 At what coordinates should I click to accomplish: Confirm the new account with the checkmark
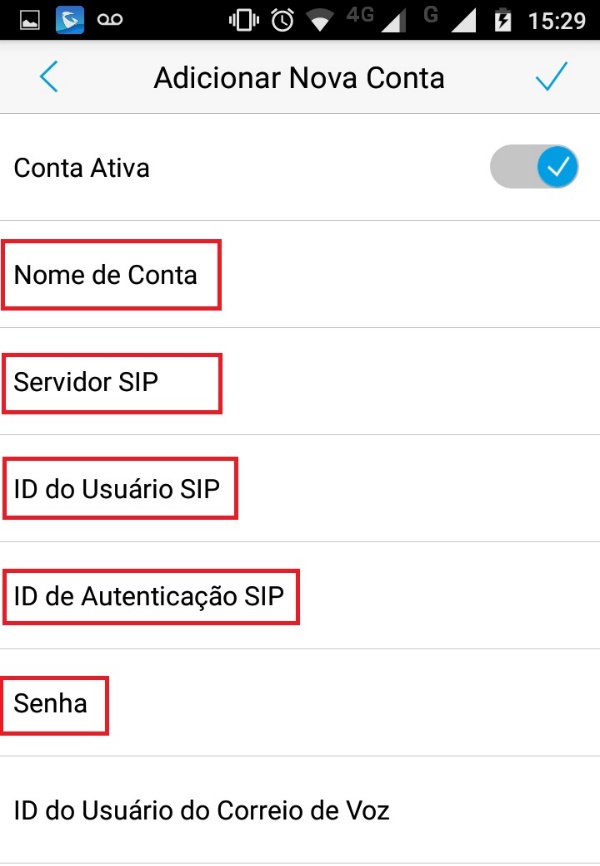coord(551,77)
